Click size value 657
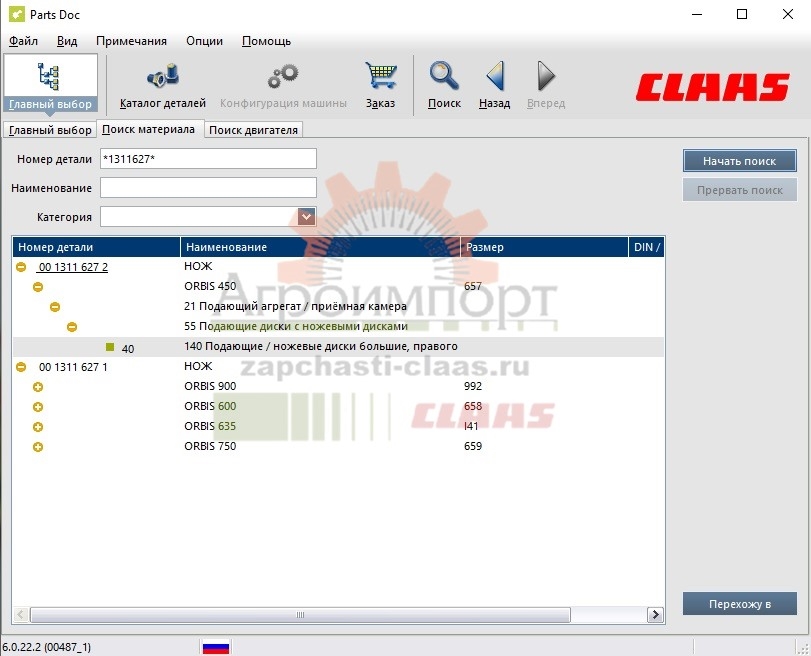Screen dimensions: 811x656 click(x=473, y=286)
